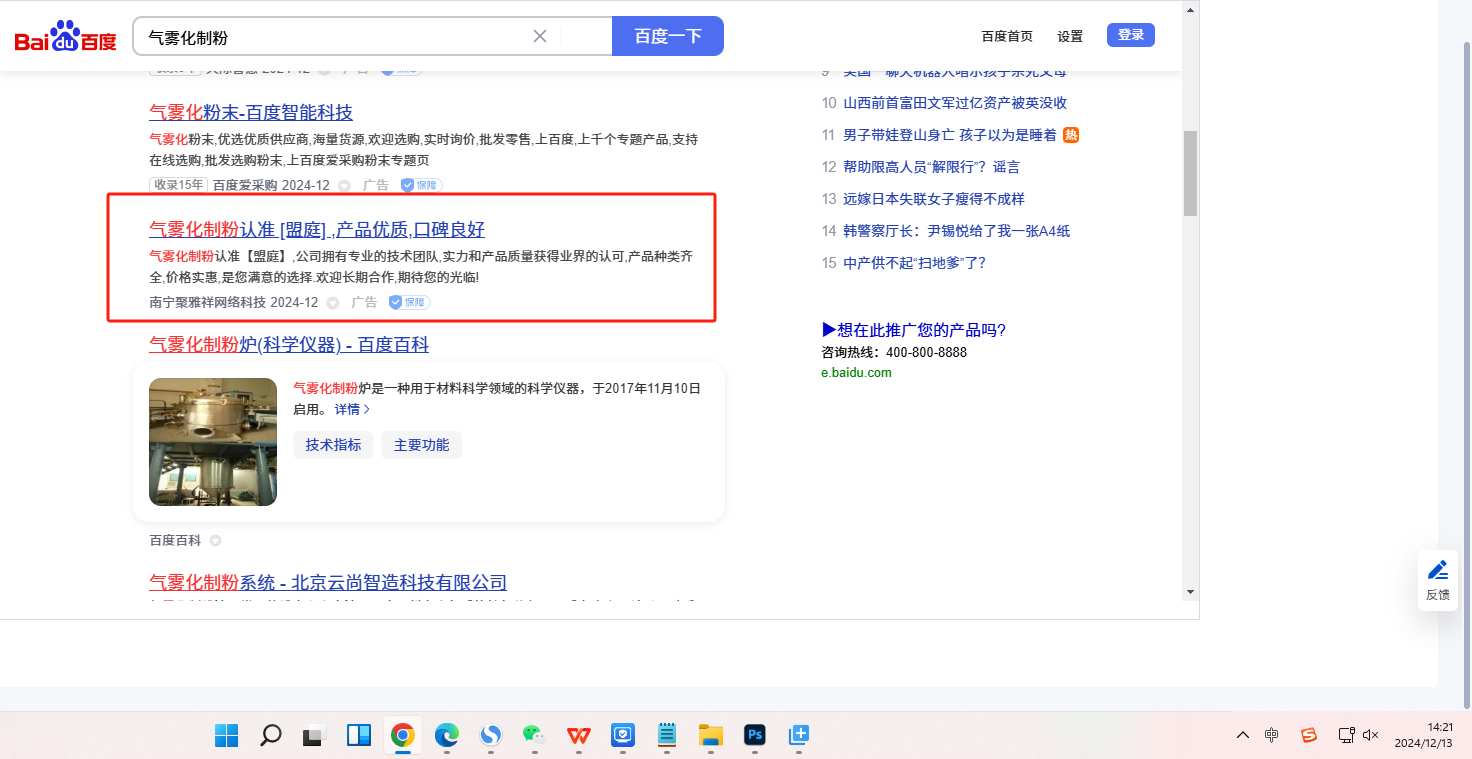Launch Photoshop from the taskbar
1472x759 pixels.
754,736
